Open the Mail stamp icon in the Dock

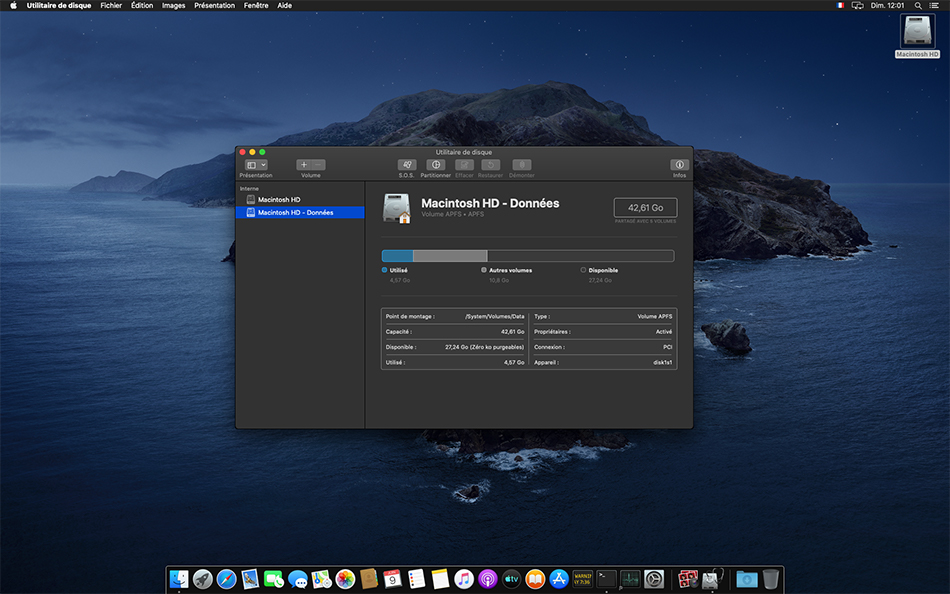[250, 579]
